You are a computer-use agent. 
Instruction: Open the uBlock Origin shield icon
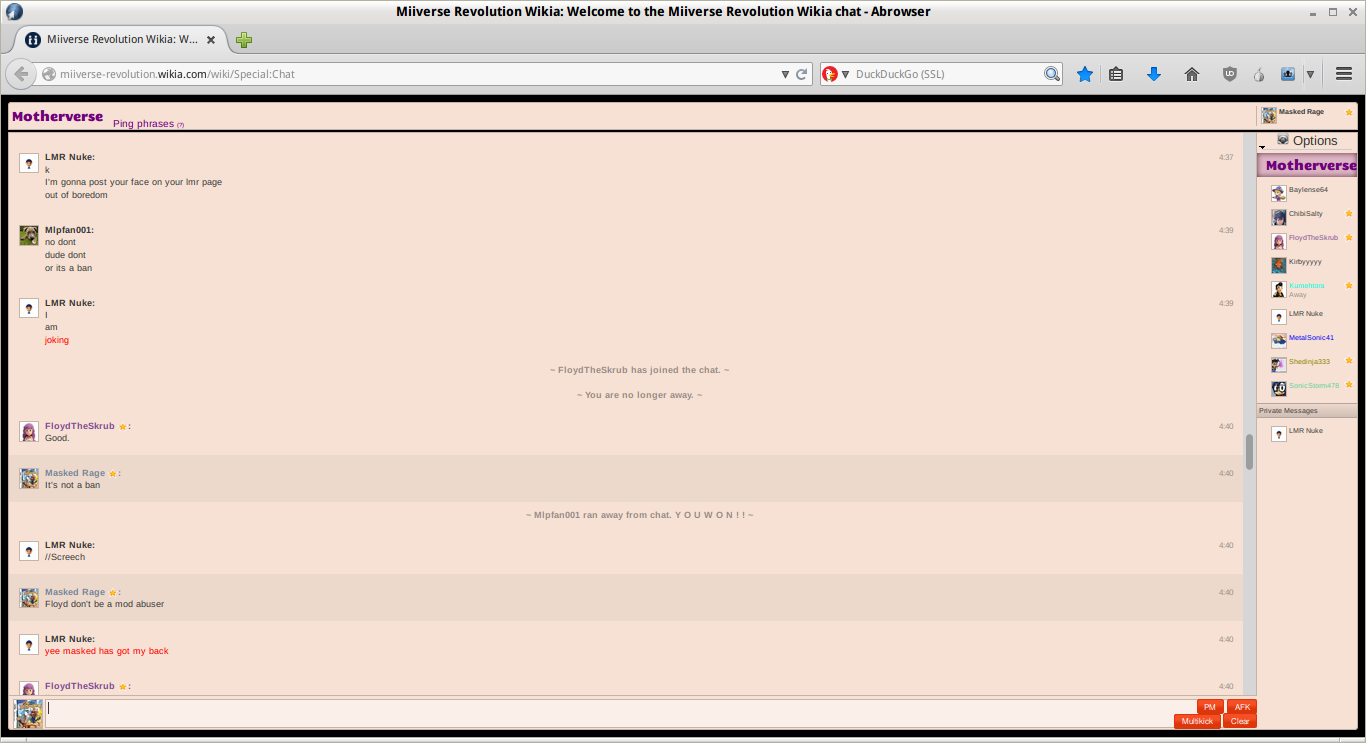tap(1230, 74)
